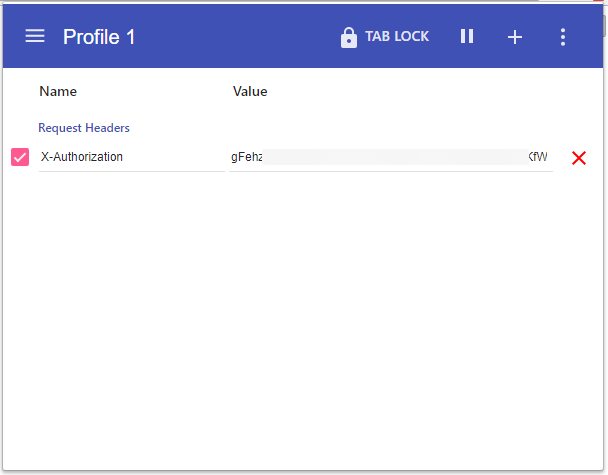Image resolution: width=608 pixels, height=475 pixels.
Task: Open the hamburger navigation menu
Action: coord(35,36)
